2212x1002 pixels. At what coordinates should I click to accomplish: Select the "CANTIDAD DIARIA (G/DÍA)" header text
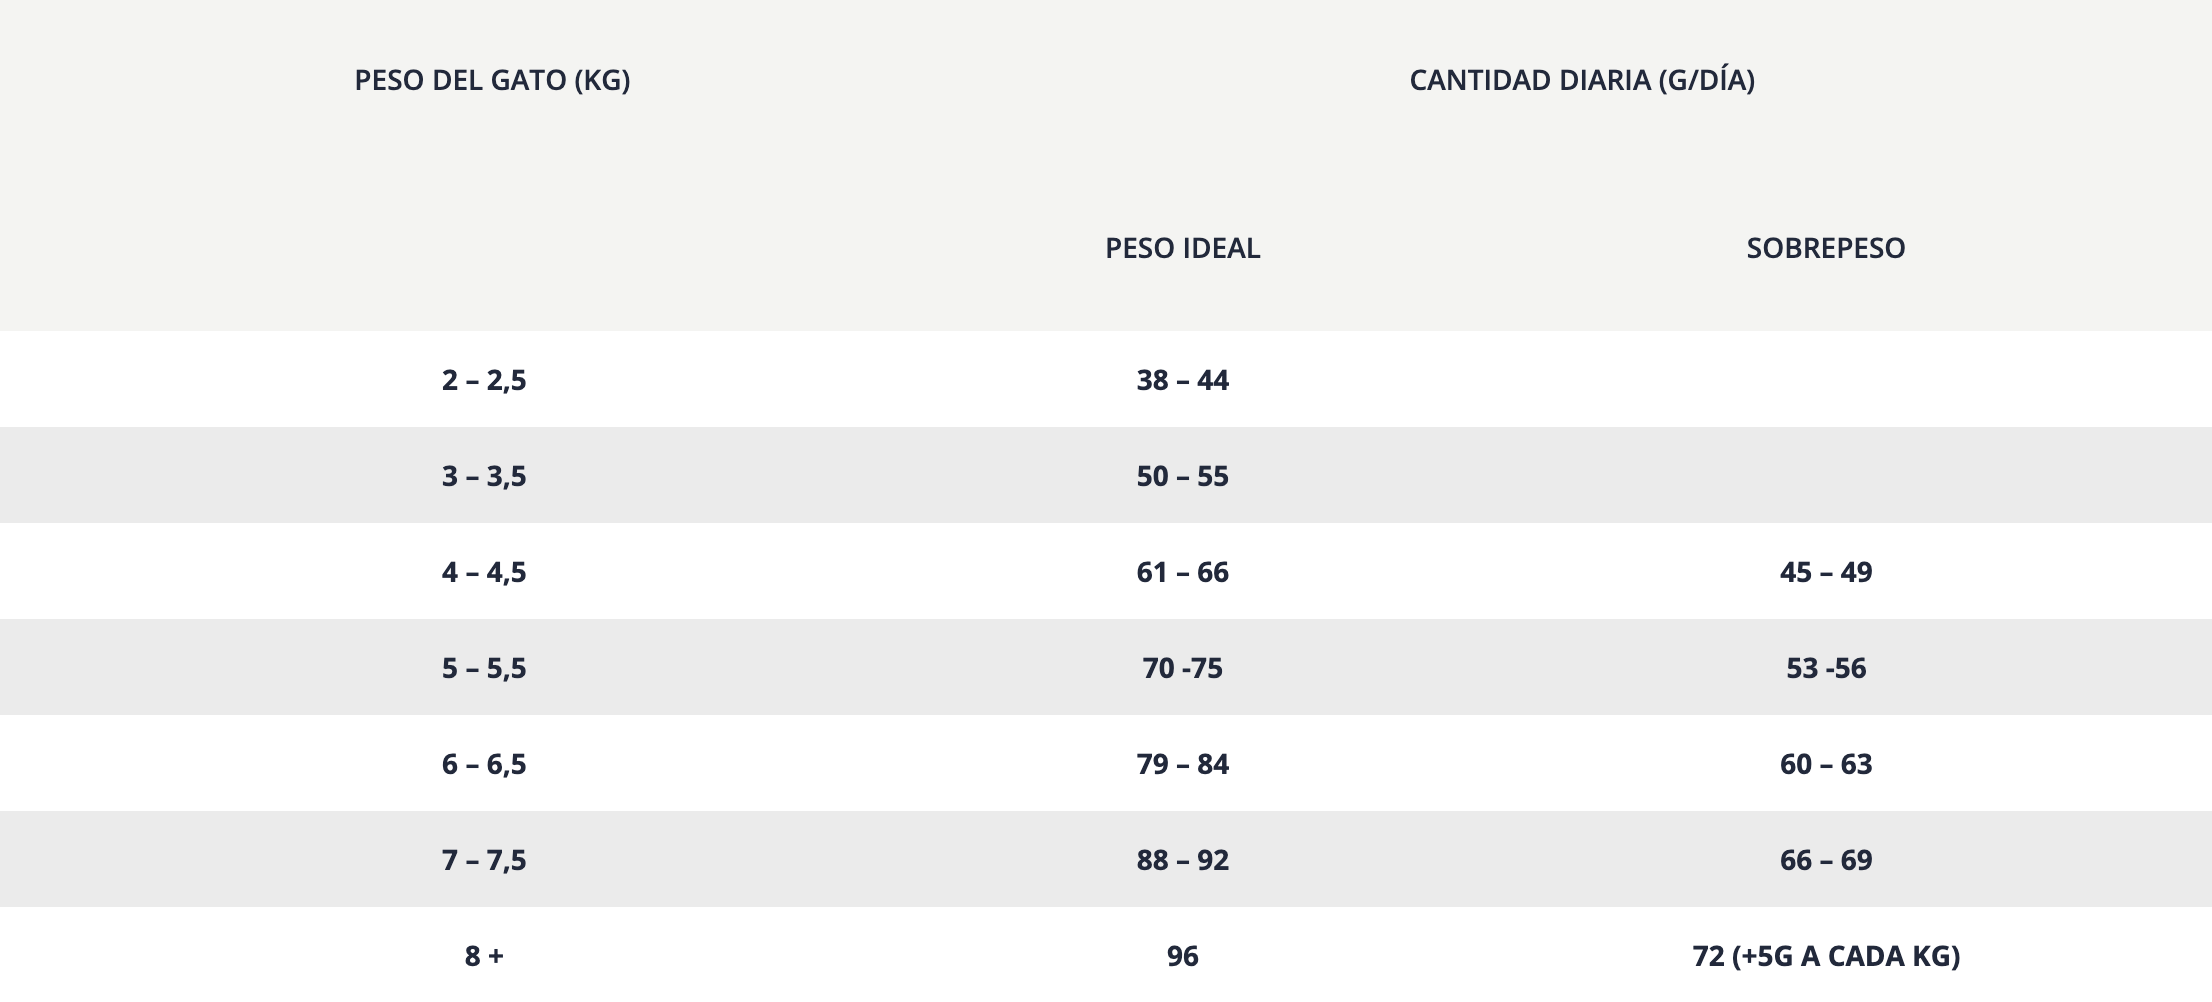[x=1582, y=80]
